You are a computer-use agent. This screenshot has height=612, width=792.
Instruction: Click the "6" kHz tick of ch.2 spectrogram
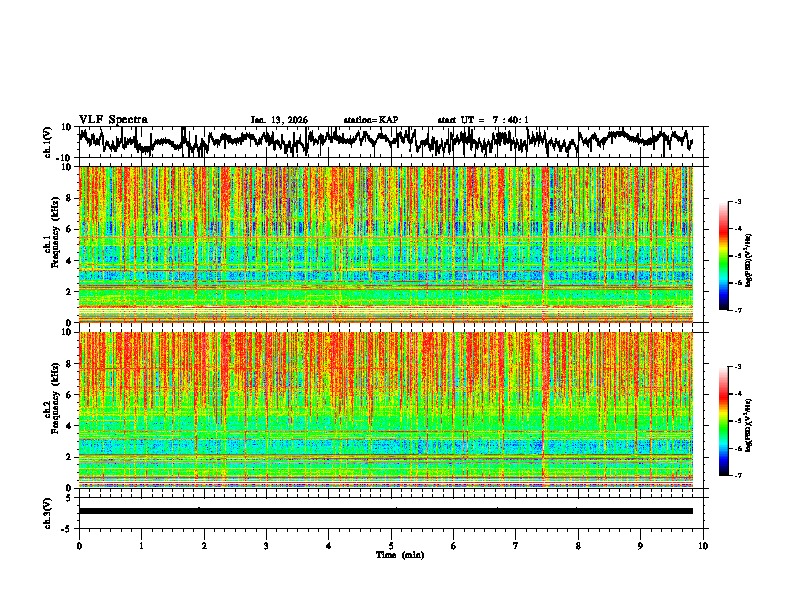pos(70,395)
